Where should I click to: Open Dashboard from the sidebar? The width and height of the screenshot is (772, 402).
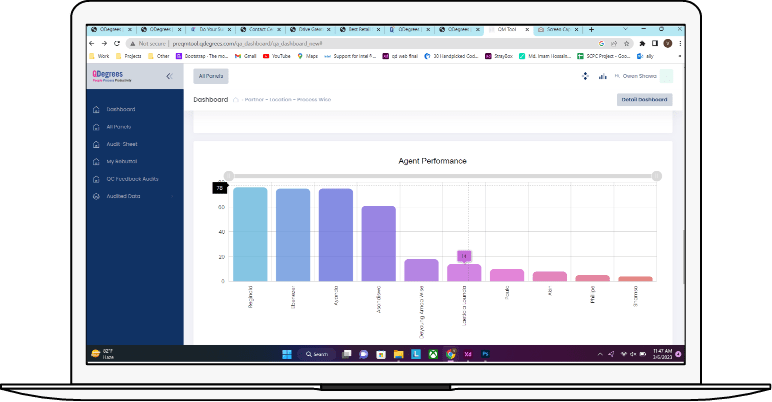(x=120, y=109)
